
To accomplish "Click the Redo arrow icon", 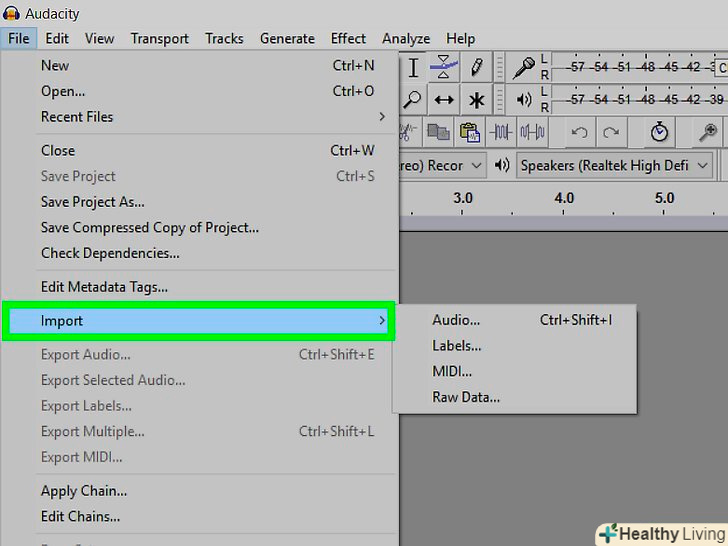I will point(611,132).
